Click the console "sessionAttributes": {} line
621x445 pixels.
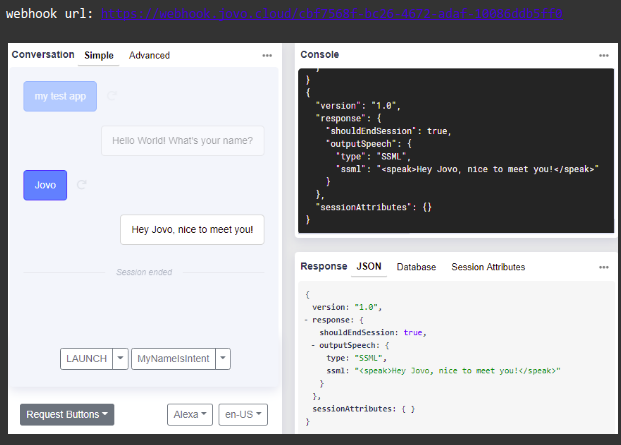(373, 207)
